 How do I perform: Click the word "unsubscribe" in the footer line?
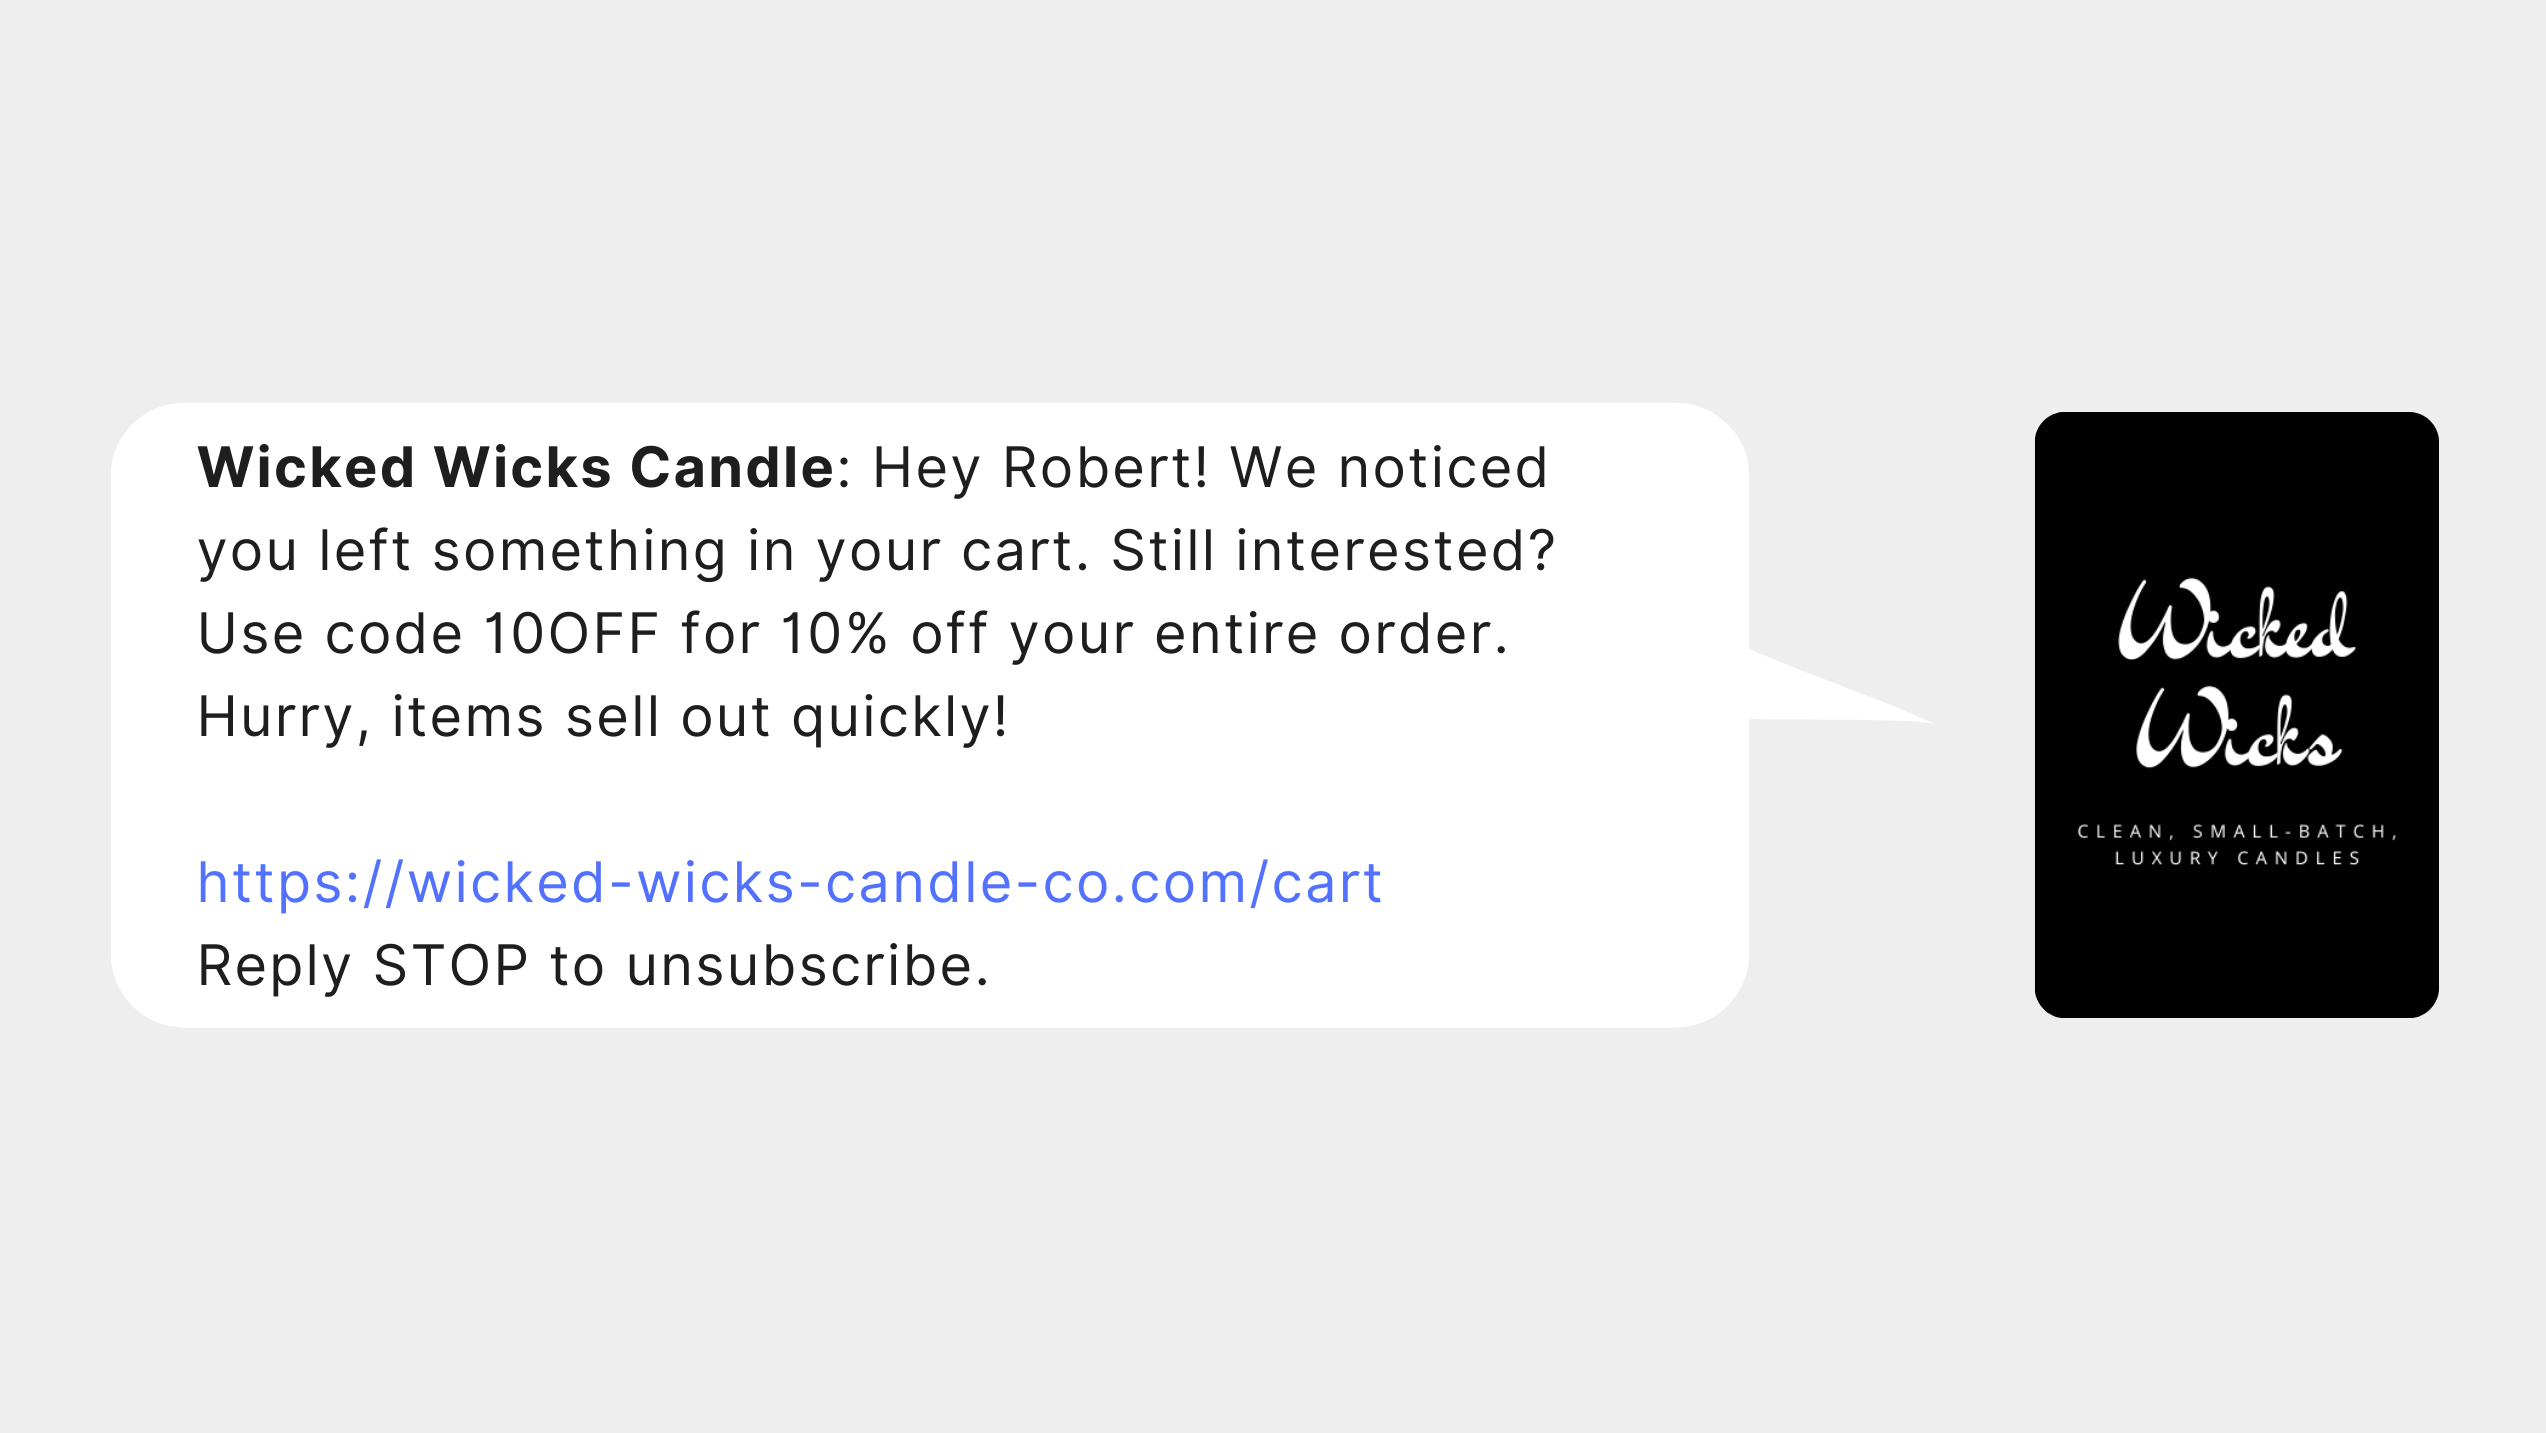tap(799, 966)
